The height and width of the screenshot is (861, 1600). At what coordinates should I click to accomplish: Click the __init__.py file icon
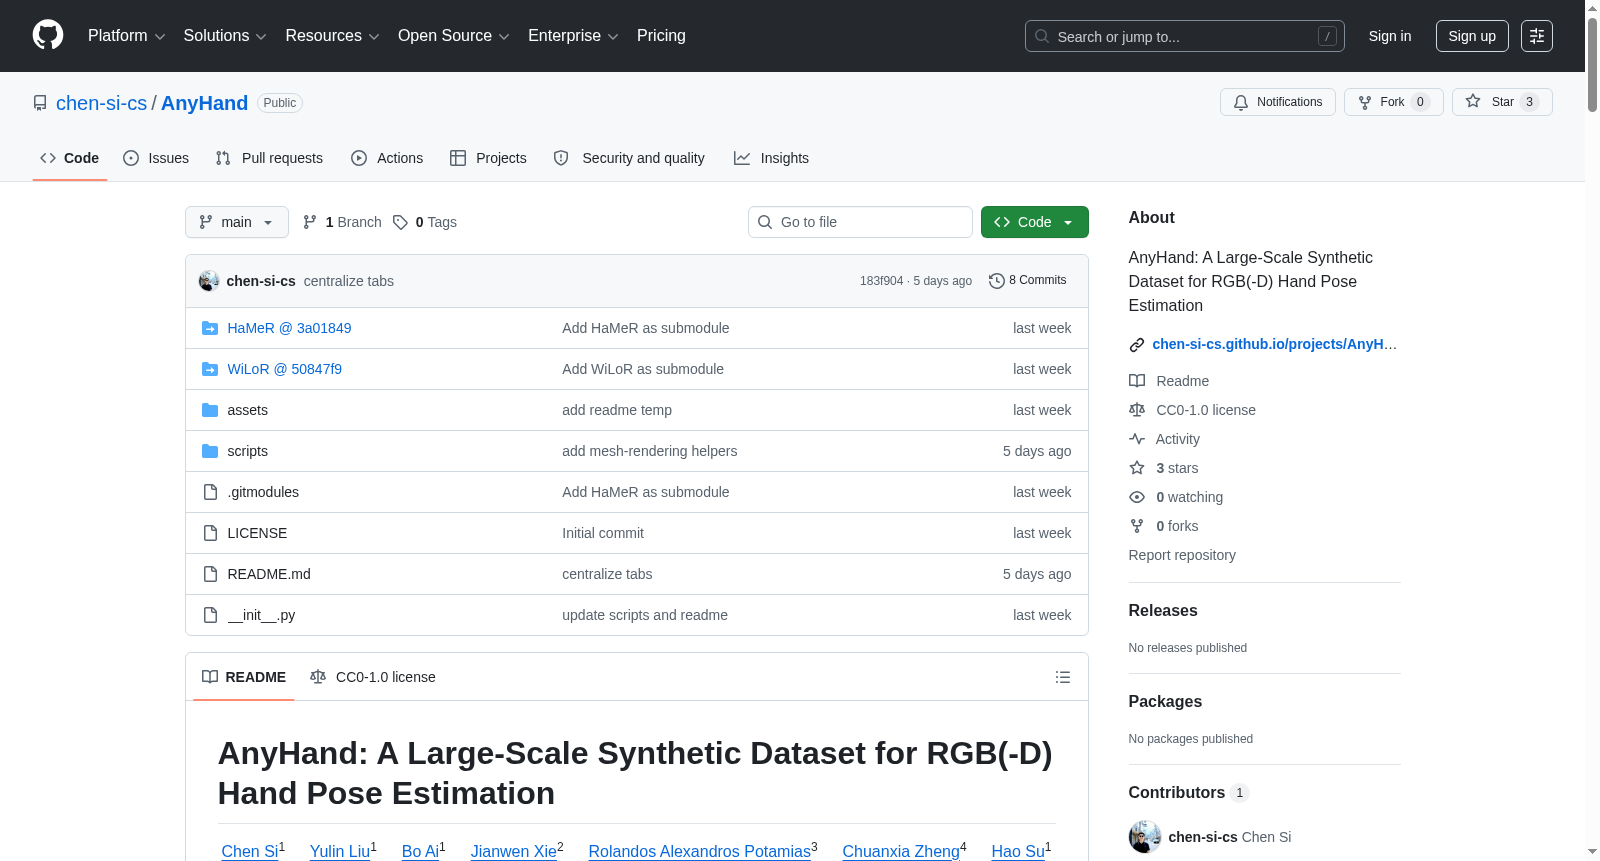[210, 615]
